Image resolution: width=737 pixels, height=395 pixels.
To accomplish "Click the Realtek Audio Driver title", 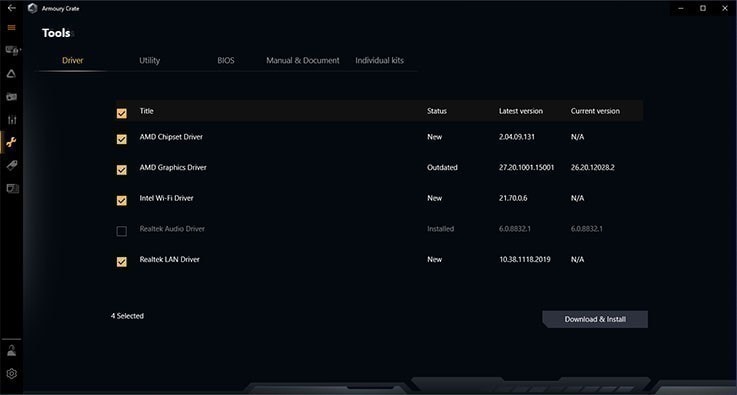I will pyautogui.click(x=172, y=229).
